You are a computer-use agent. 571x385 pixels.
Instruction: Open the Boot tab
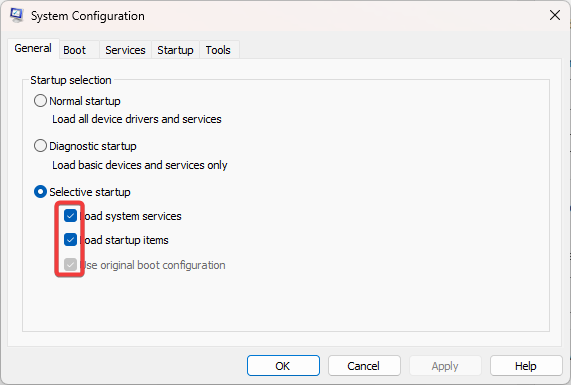pos(75,50)
